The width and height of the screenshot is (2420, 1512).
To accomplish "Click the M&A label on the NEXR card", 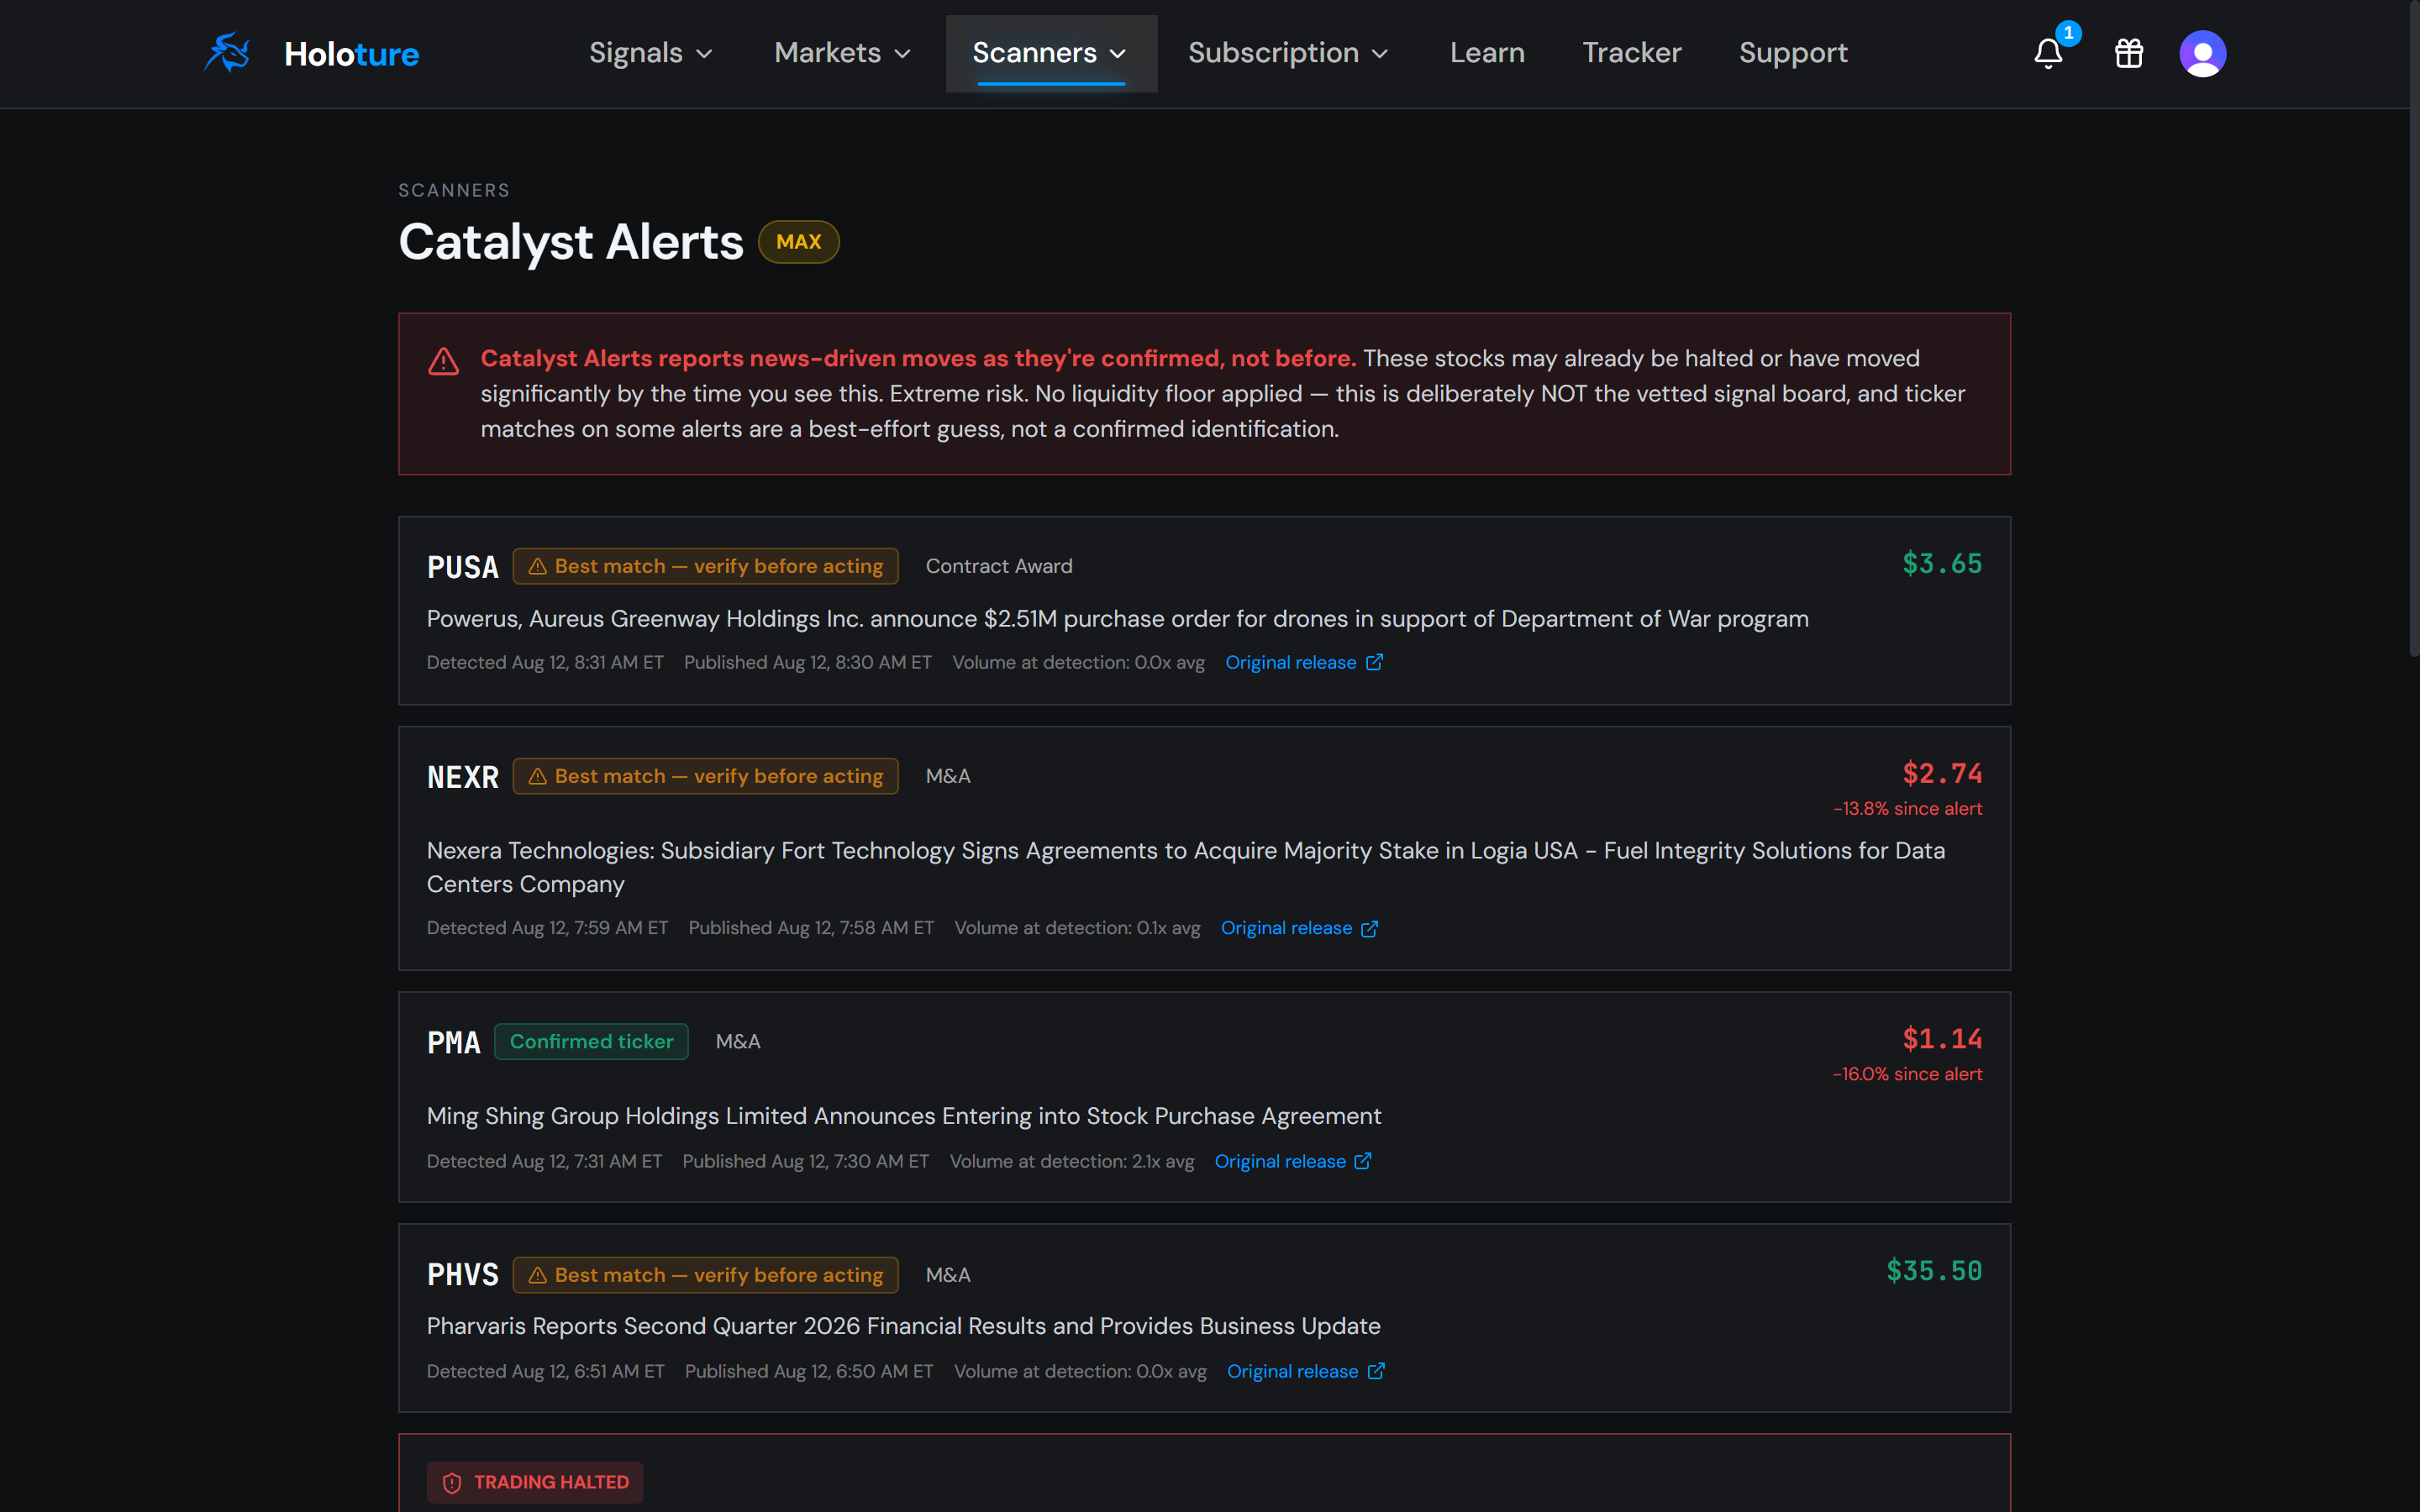I will [x=947, y=776].
